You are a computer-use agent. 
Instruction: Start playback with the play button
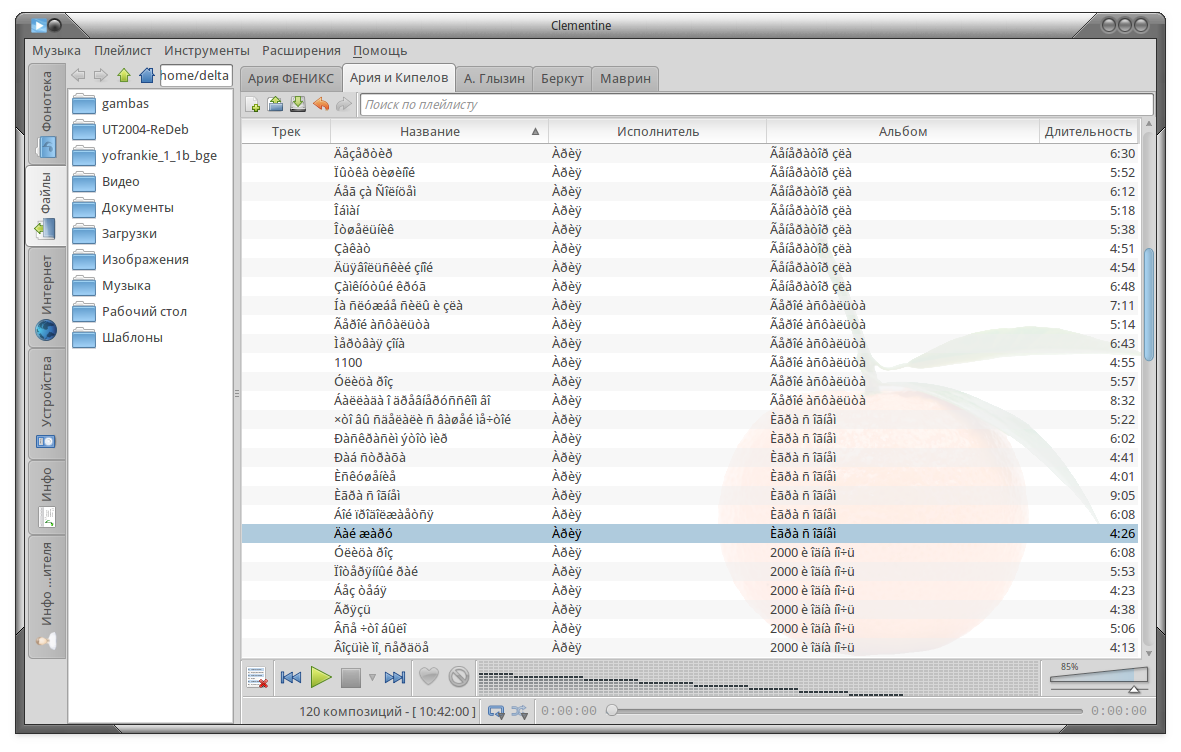[321, 677]
